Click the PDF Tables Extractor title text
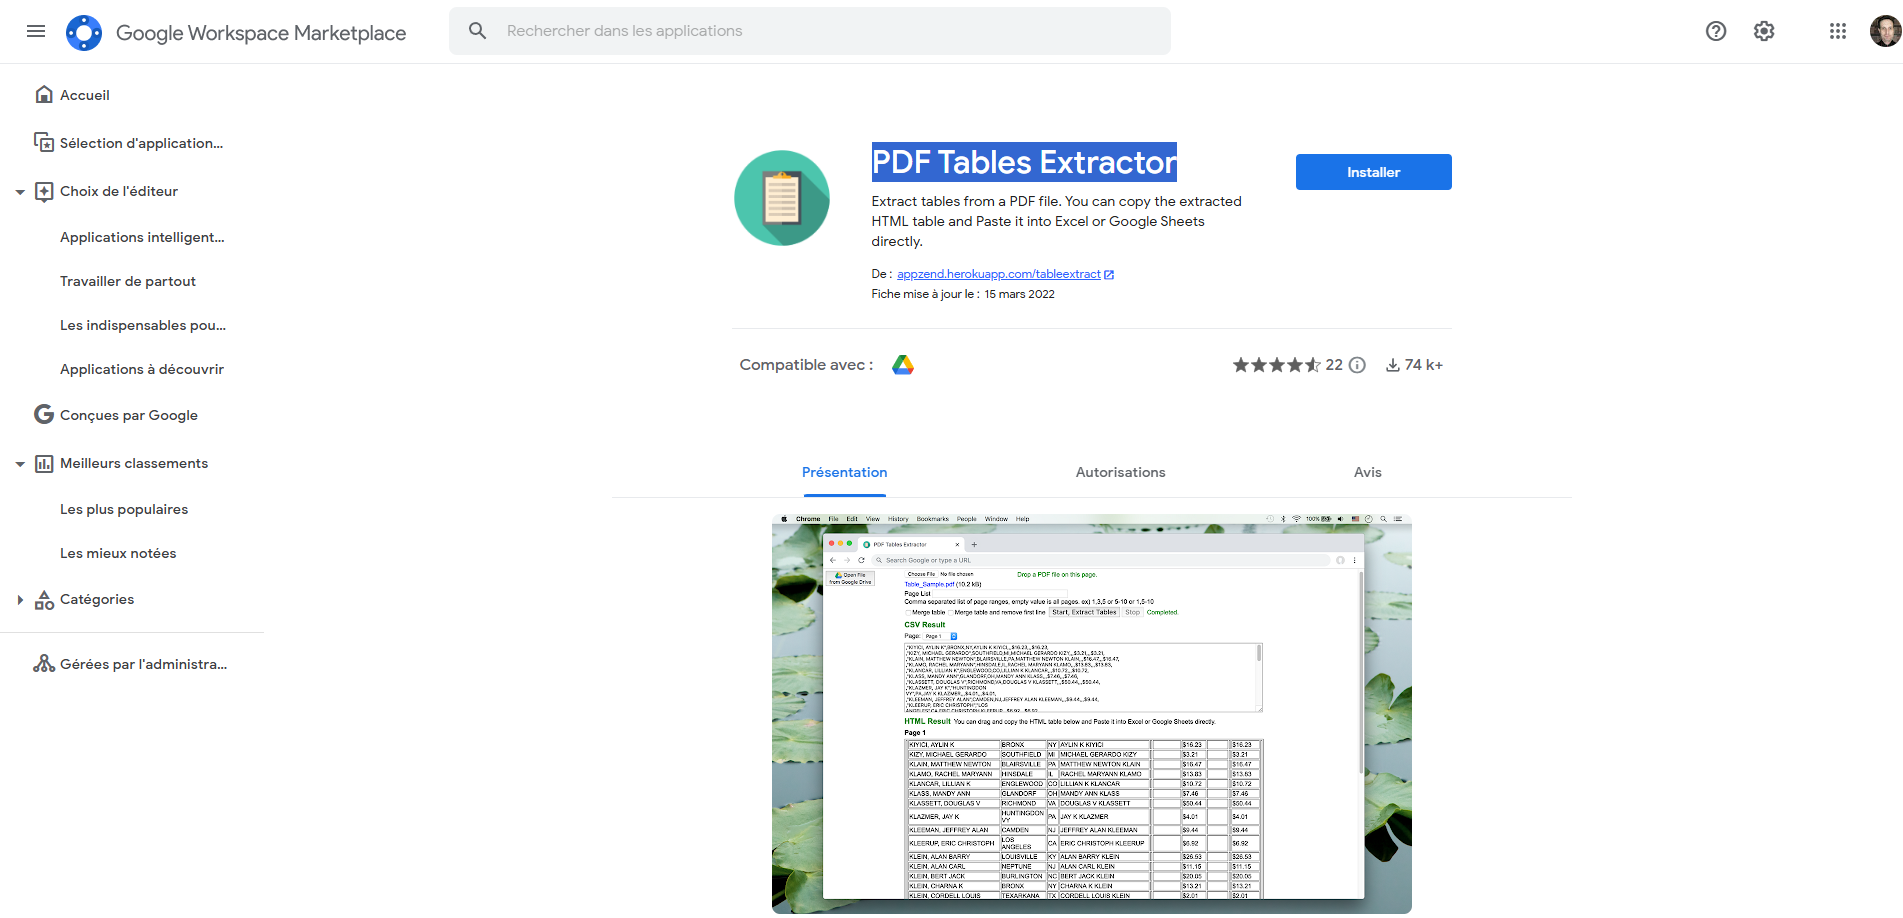Screen dimensions: 1903x918 tap(1024, 162)
